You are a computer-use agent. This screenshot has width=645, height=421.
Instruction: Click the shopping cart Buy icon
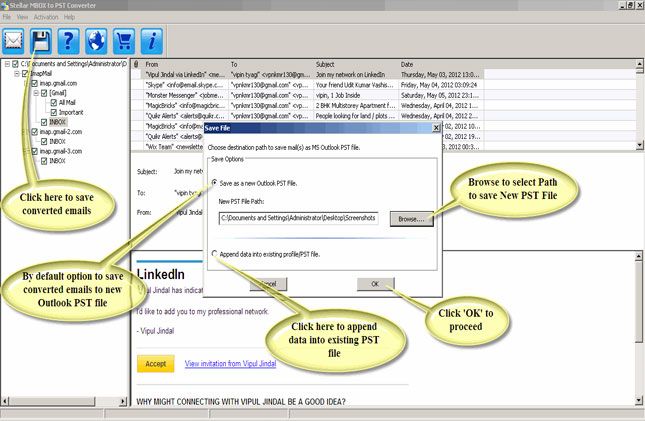tap(124, 41)
